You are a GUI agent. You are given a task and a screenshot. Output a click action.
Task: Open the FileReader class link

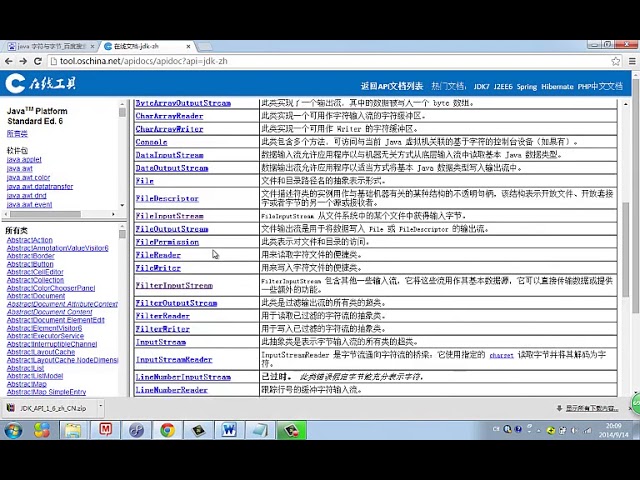point(158,255)
